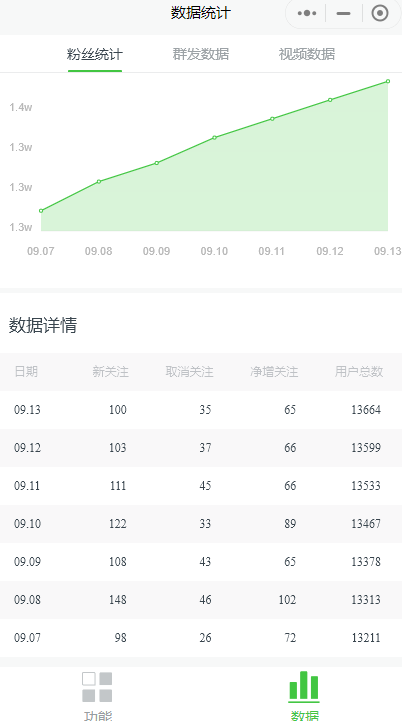Select the 09.09 date cell in table
The image size is (402, 721).
tap(27, 562)
